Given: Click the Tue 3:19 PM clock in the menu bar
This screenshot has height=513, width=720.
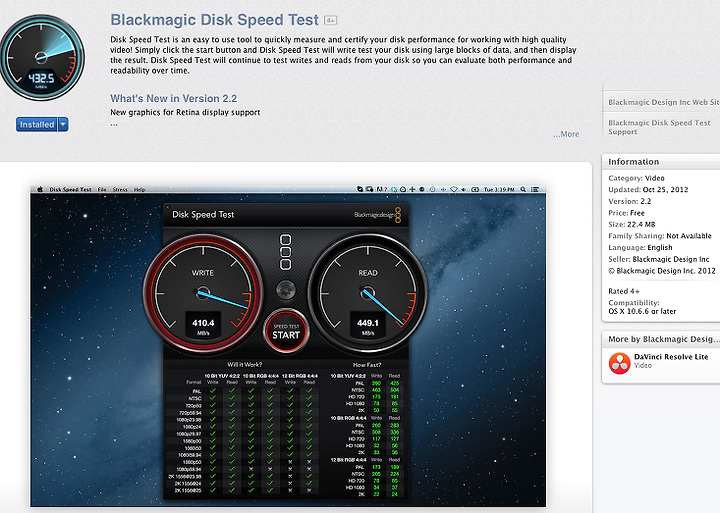Looking at the screenshot, I should tap(499, 189).
